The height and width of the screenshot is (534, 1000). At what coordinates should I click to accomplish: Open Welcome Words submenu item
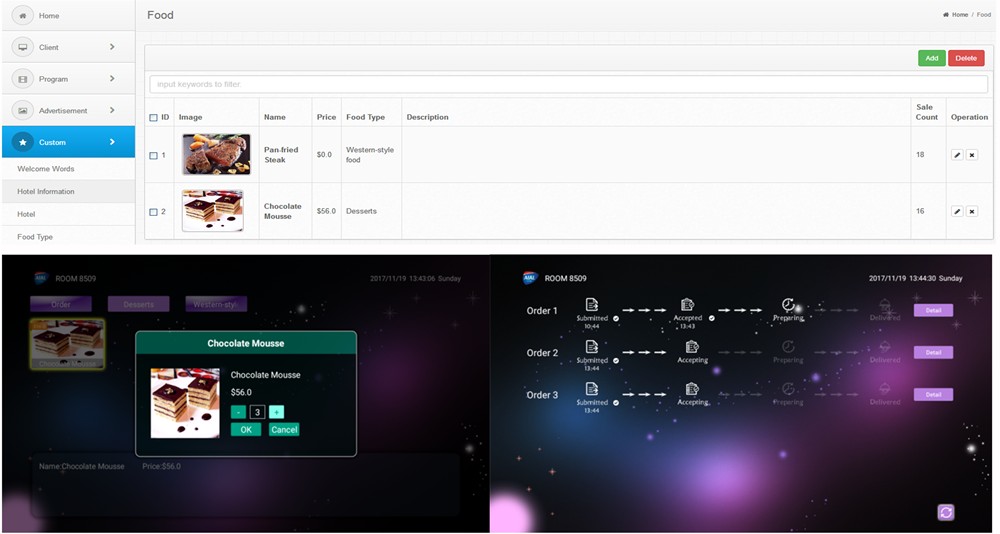point(68,168)
